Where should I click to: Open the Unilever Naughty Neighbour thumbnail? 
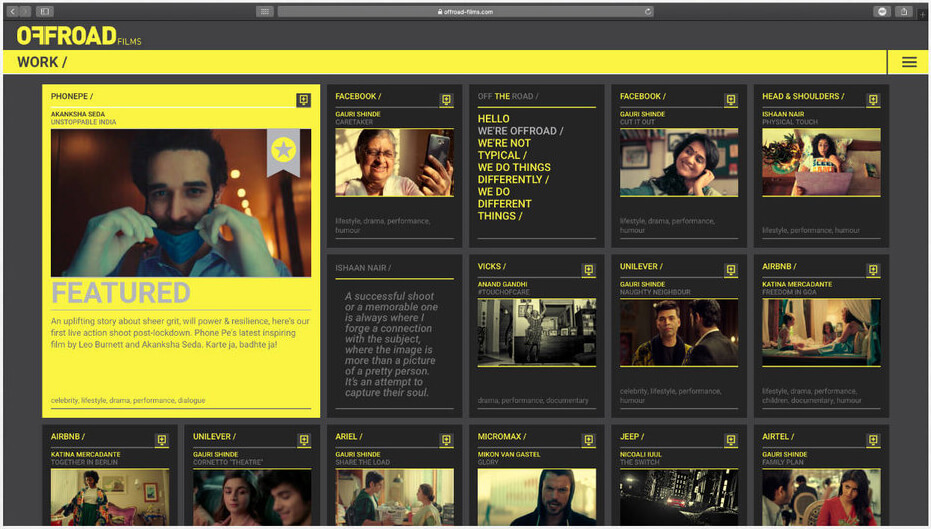point(679,332)
